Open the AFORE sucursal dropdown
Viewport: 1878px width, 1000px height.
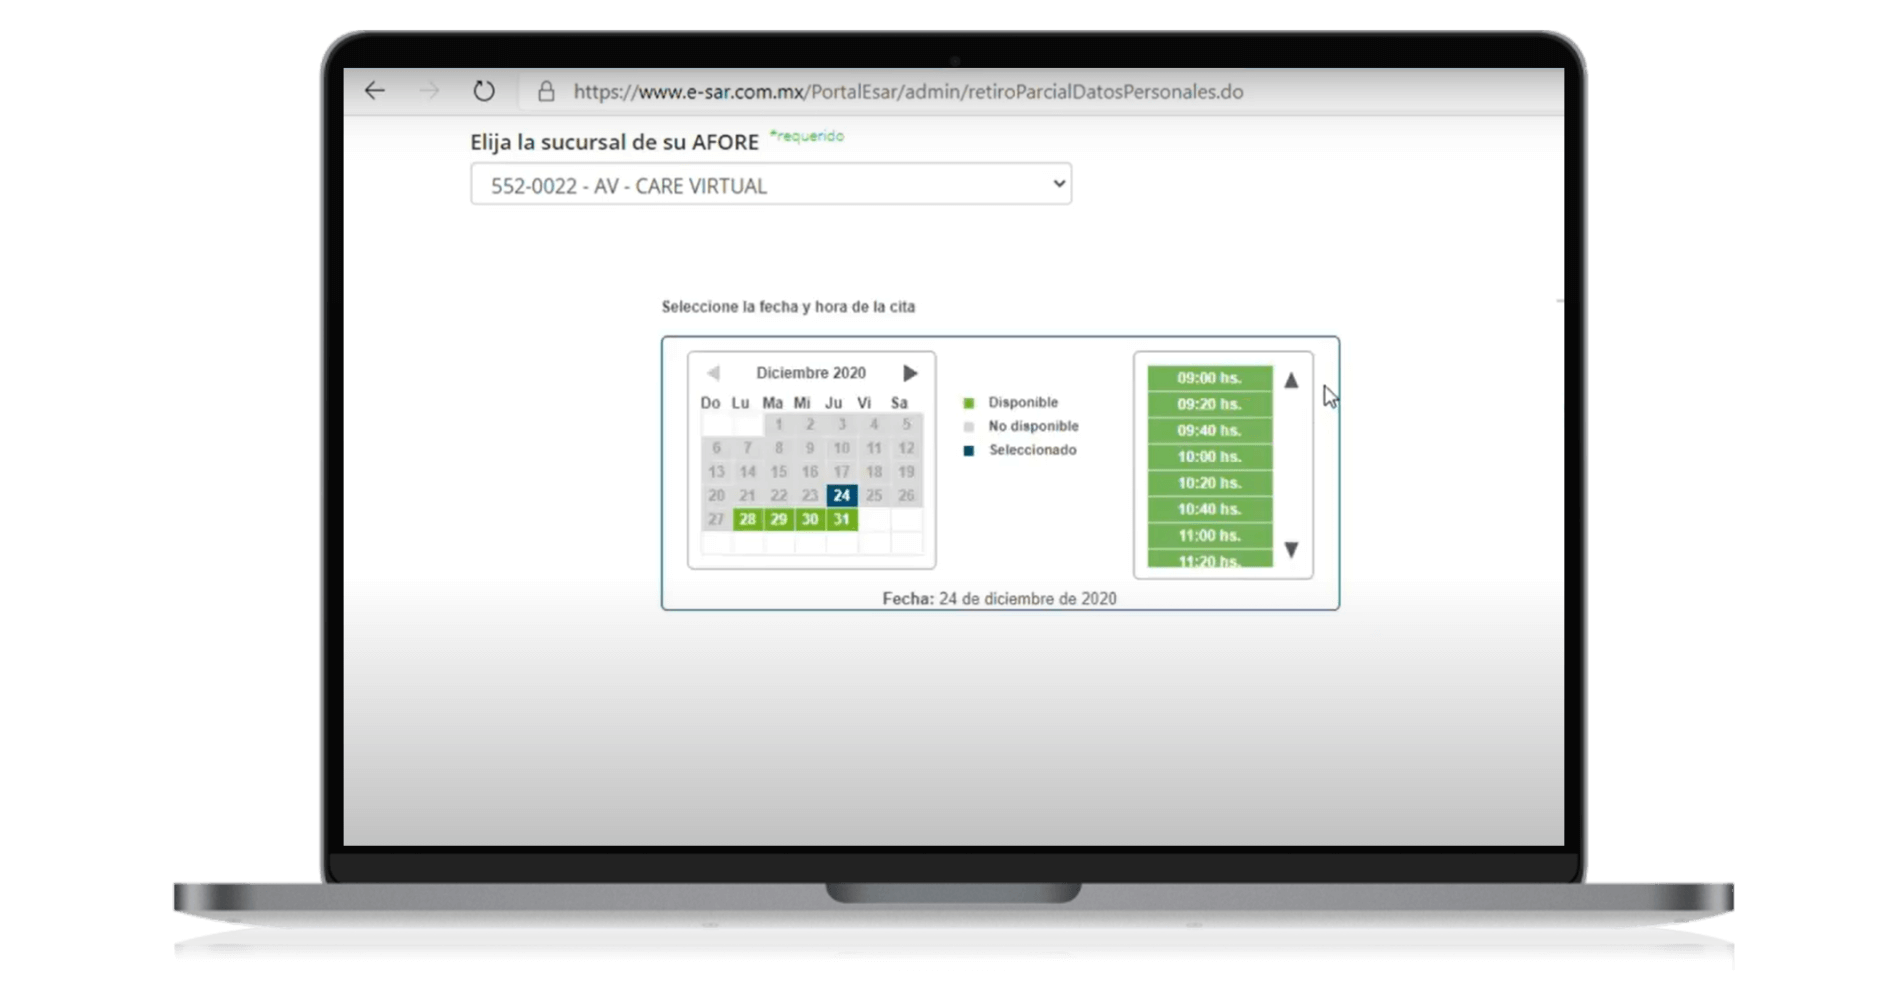tap(770, 185)
